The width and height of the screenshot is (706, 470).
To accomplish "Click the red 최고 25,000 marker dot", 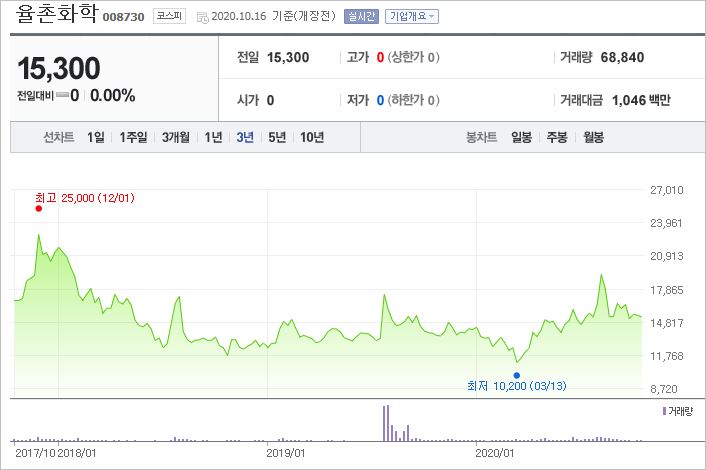I will [x=39, y=208].
